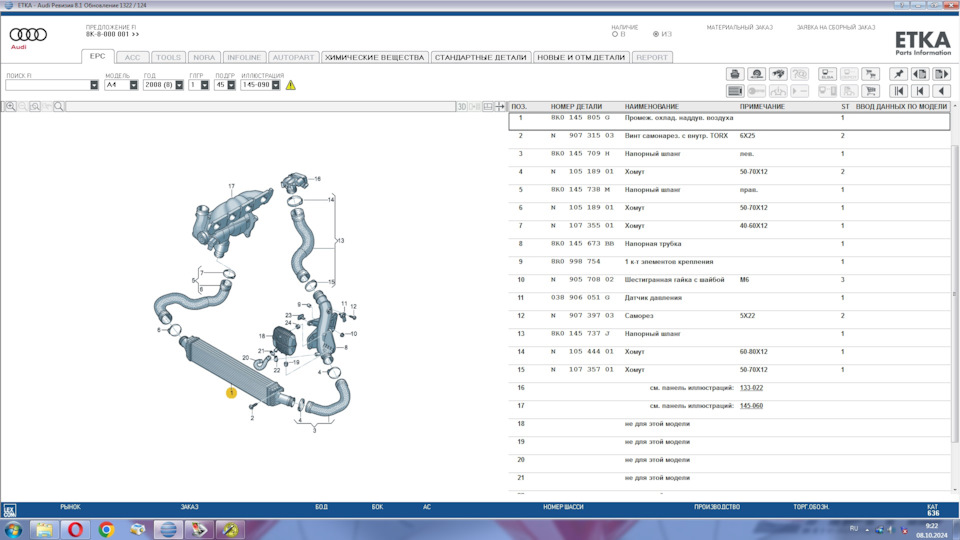Select the 'В' availability radio button
This screenshot has height=540, width=960.
(615, 34)
